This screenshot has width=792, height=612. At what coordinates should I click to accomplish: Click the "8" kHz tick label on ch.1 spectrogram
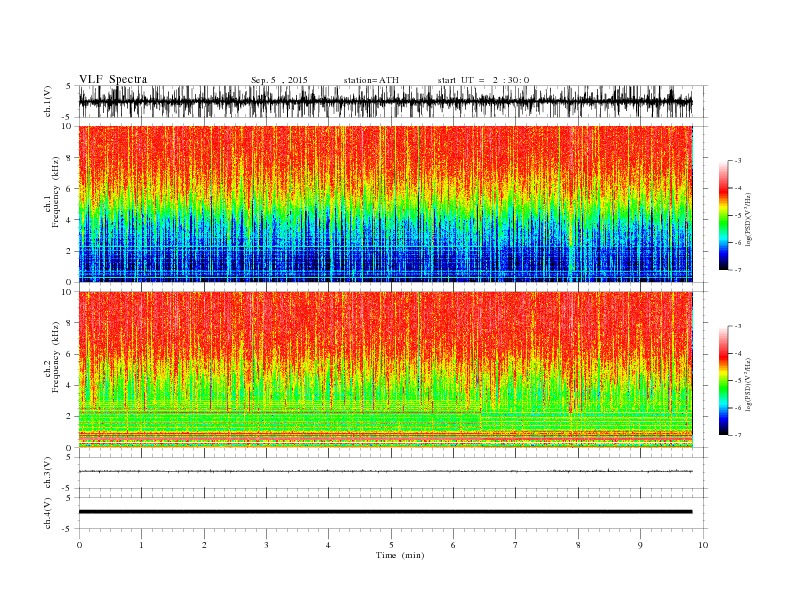click(69, 157)
